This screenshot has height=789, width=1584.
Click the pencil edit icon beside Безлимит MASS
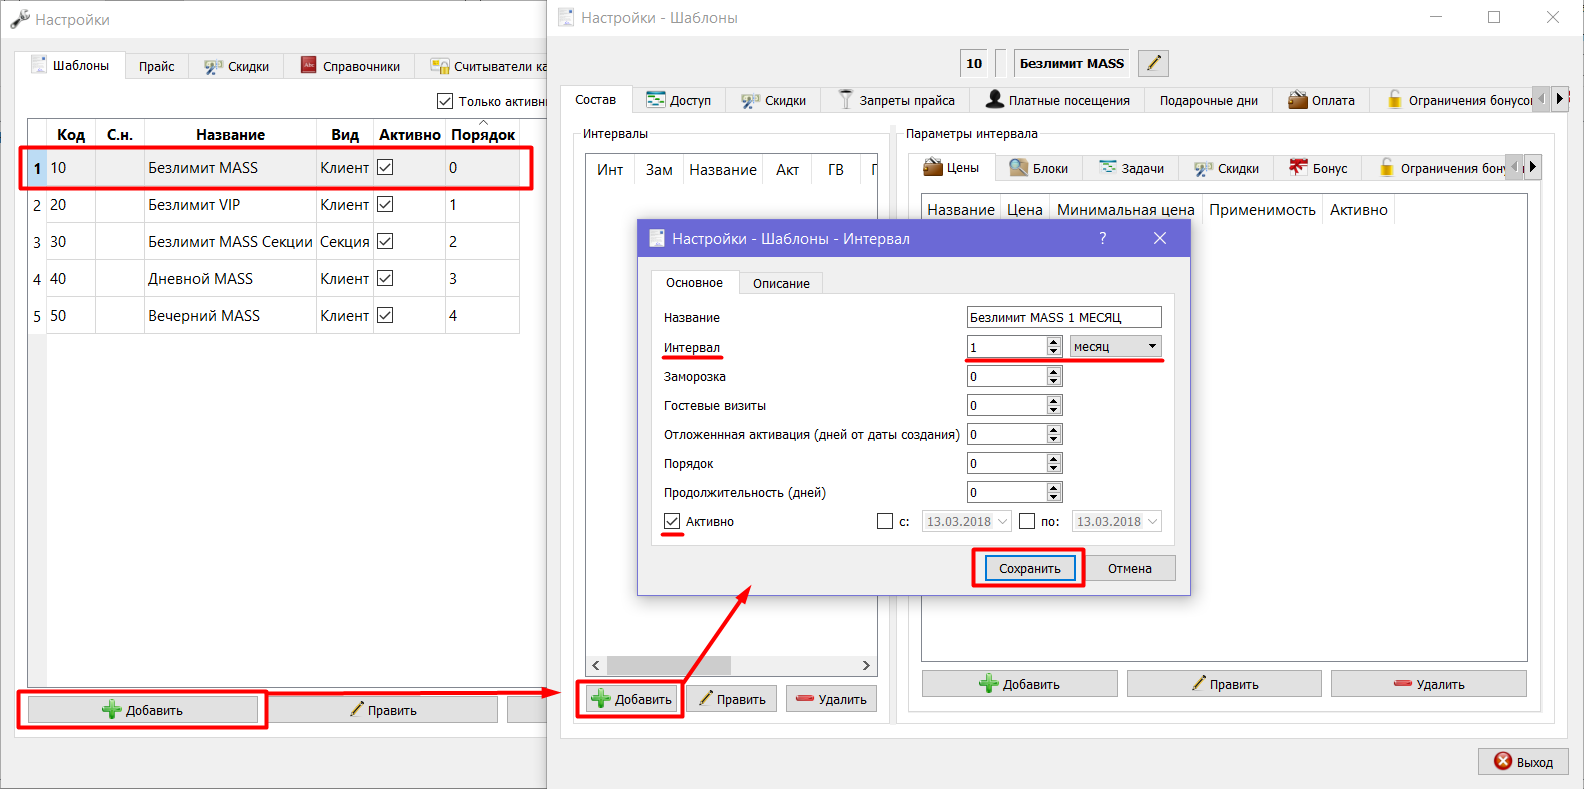[1153, 63]
